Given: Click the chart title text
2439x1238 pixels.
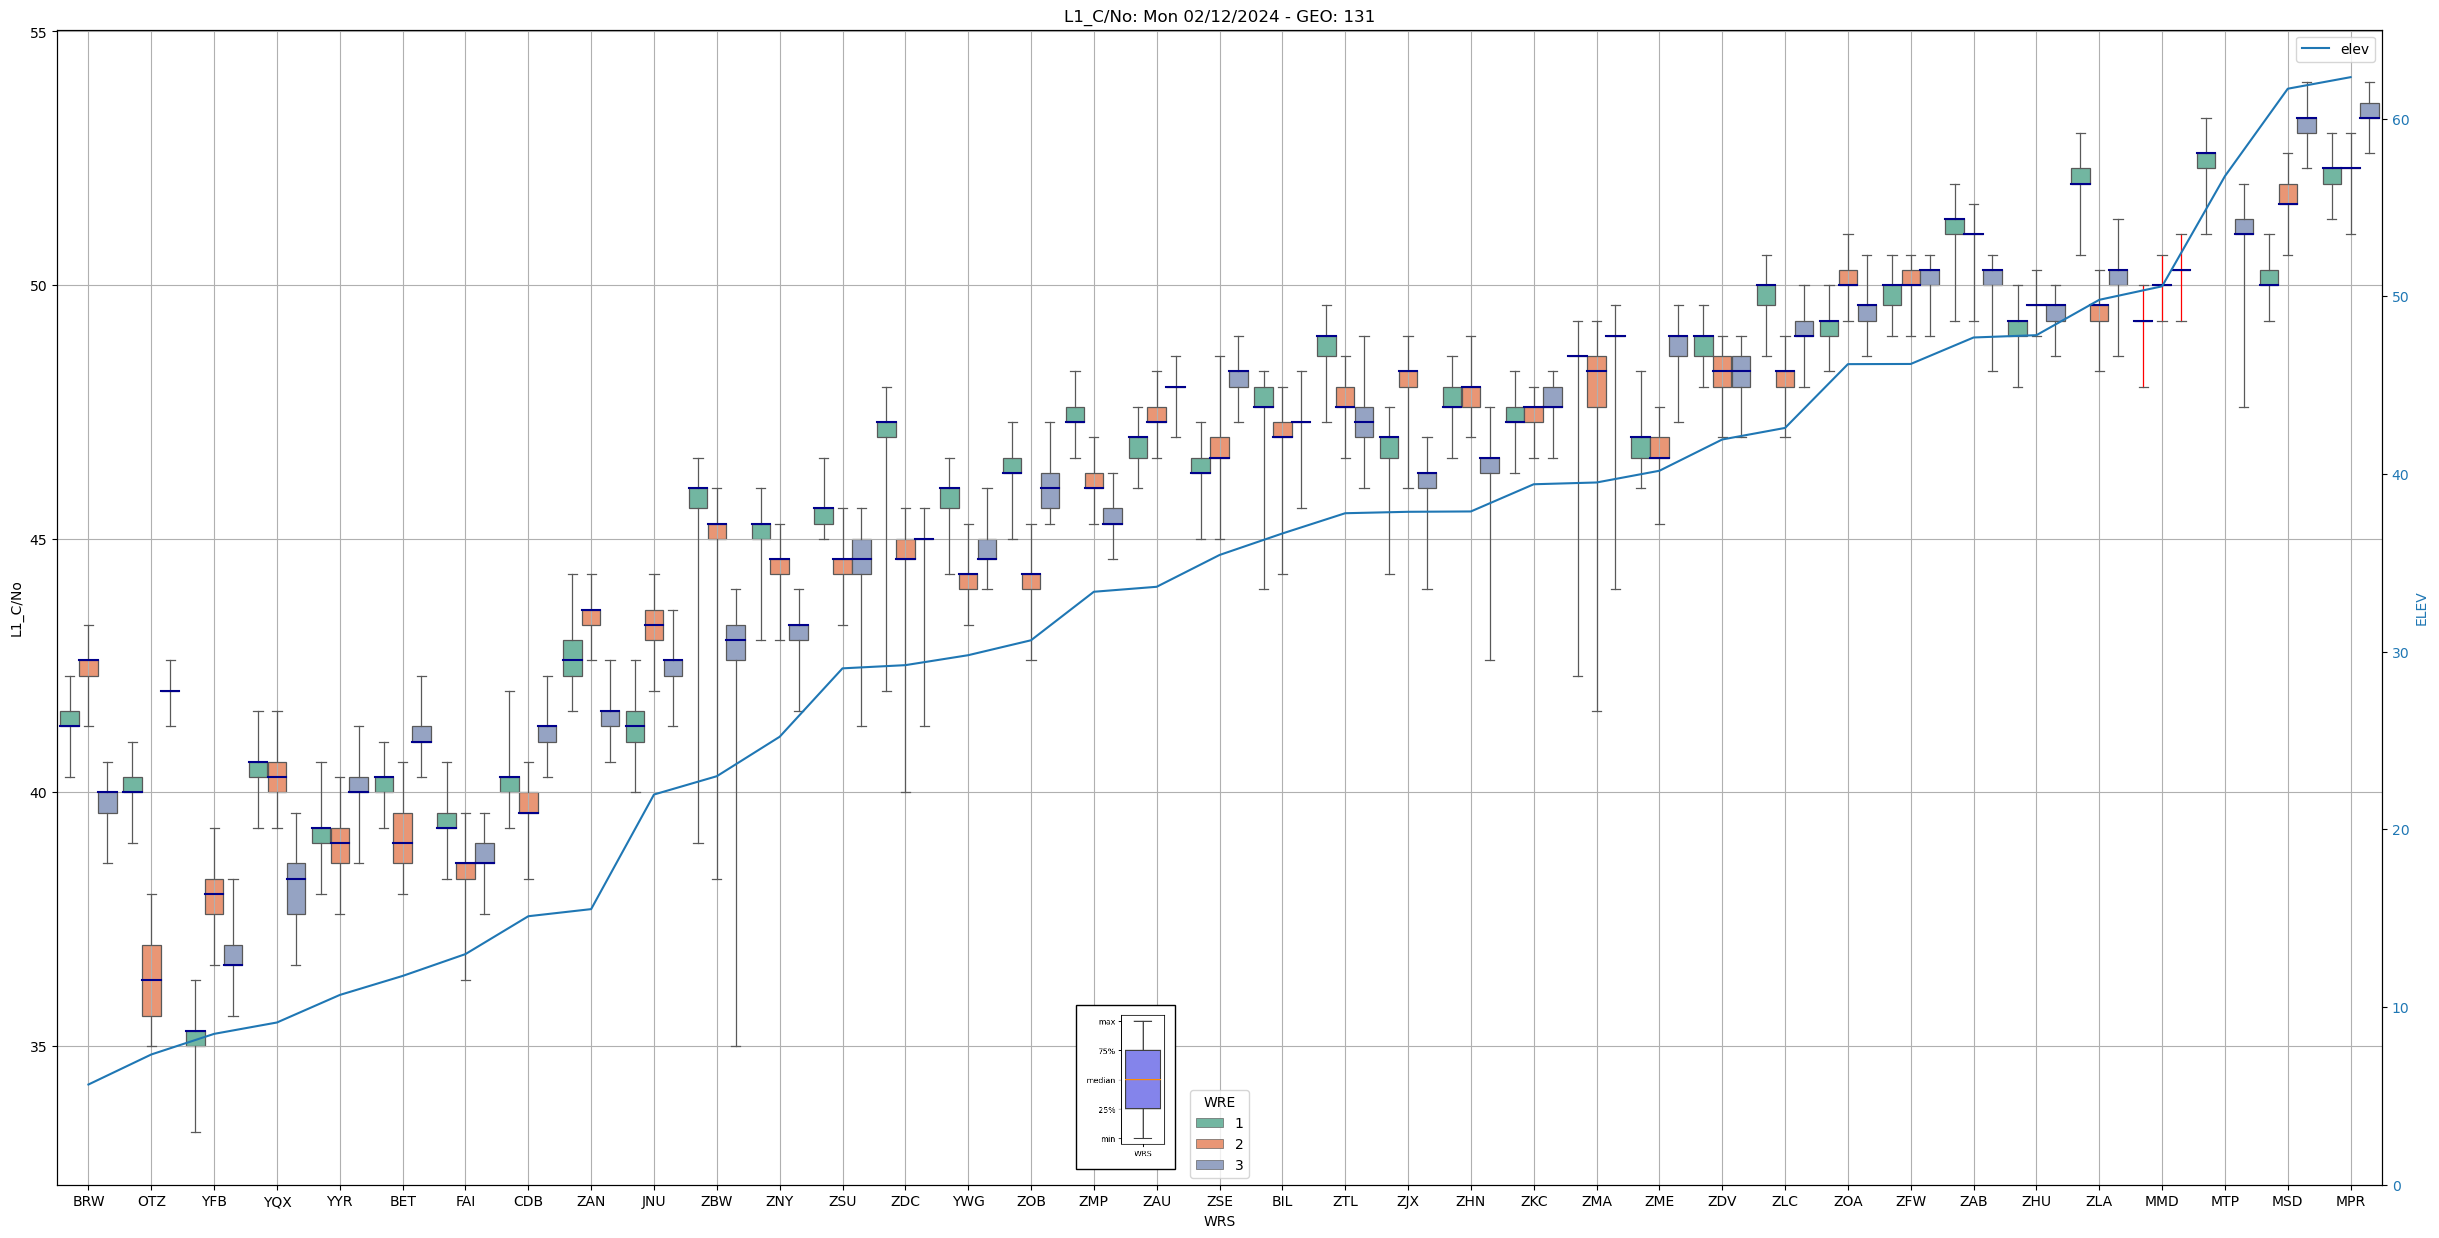Looking at the screenshot, I should (1219, 17).
